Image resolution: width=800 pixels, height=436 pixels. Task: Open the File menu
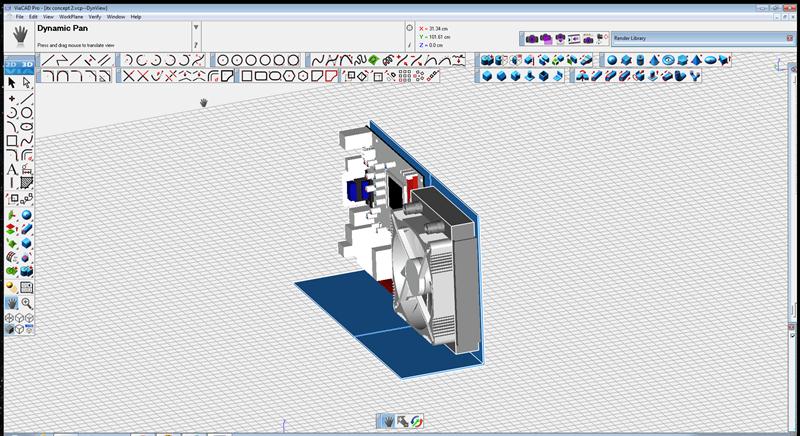click(19, 17)
